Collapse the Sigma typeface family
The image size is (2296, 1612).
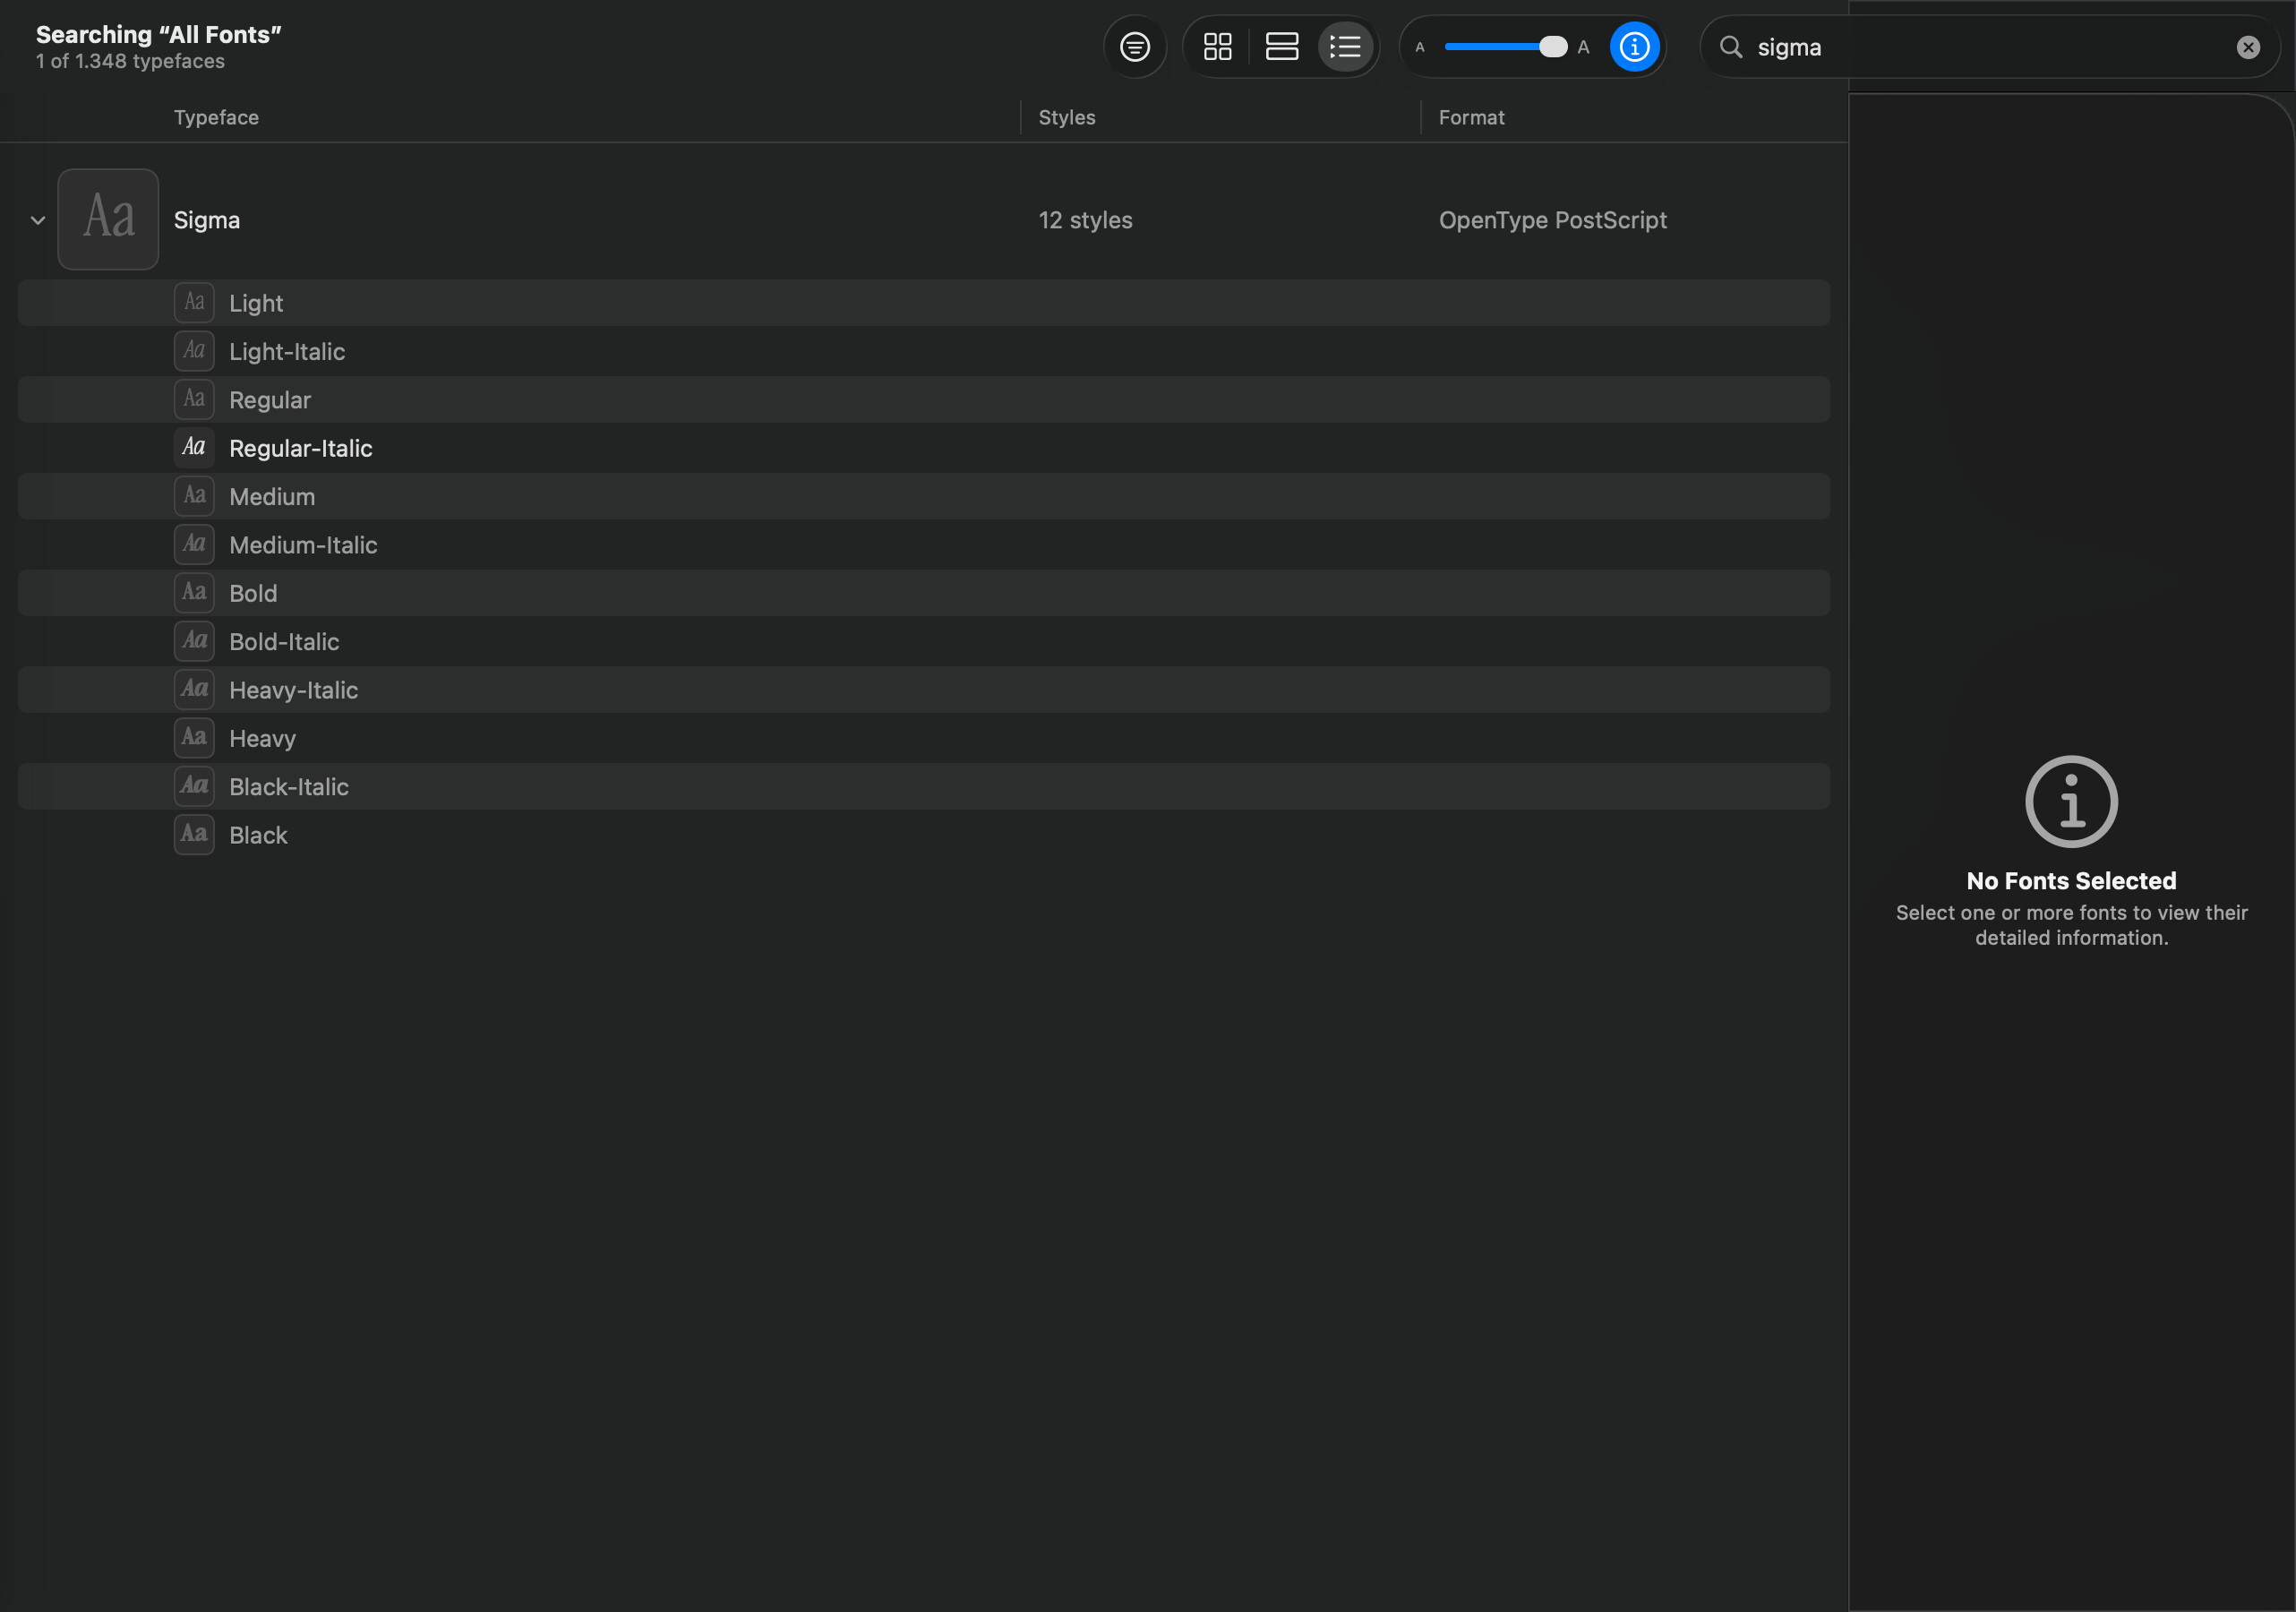(38, 220)
